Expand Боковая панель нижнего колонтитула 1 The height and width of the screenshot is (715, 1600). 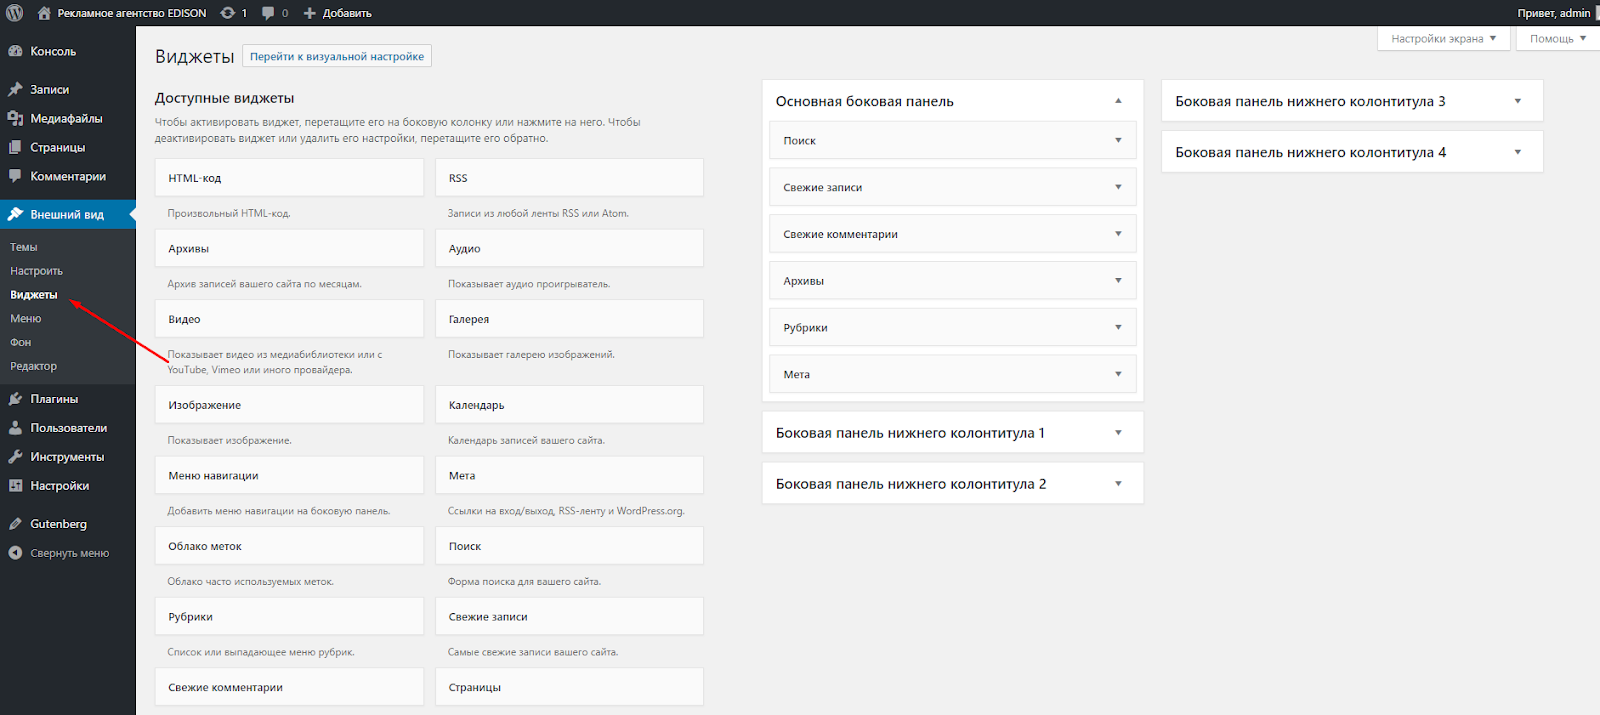point(1118,433)
